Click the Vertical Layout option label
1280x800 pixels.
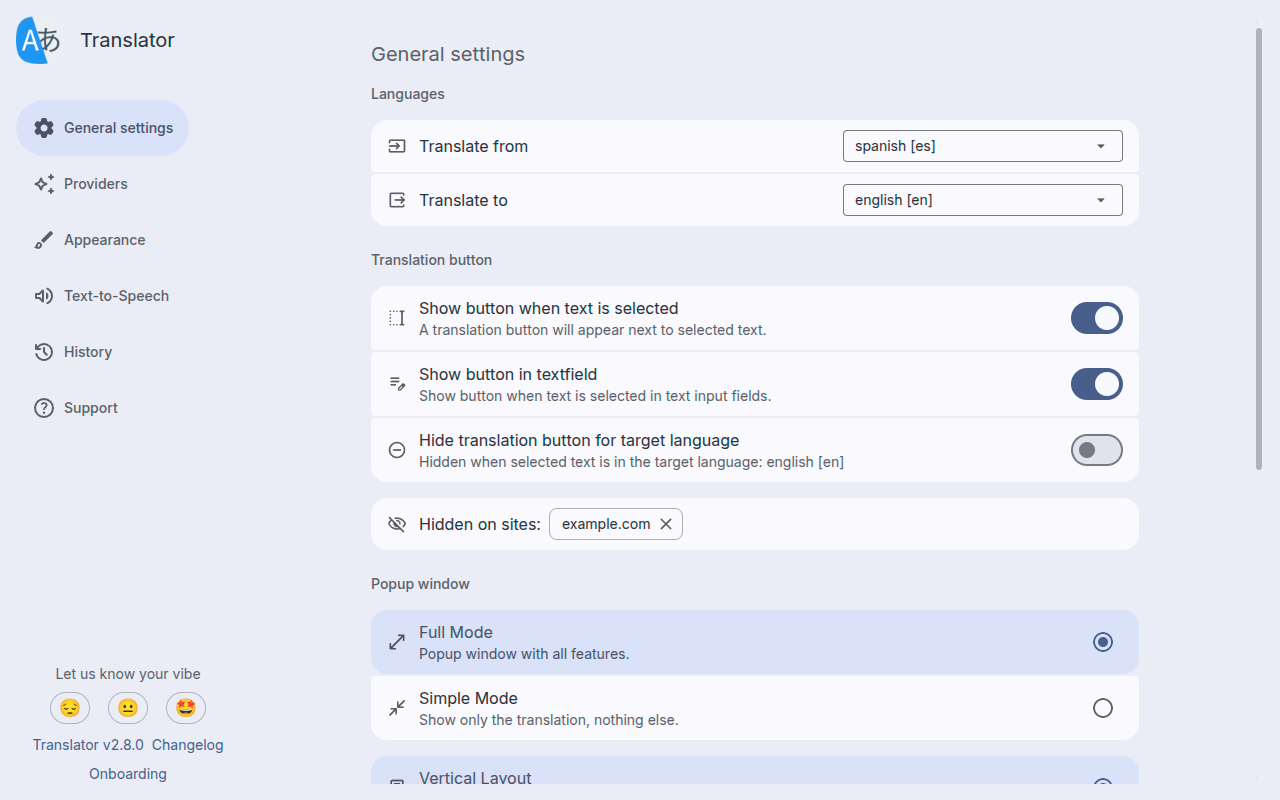click(475, 778)
